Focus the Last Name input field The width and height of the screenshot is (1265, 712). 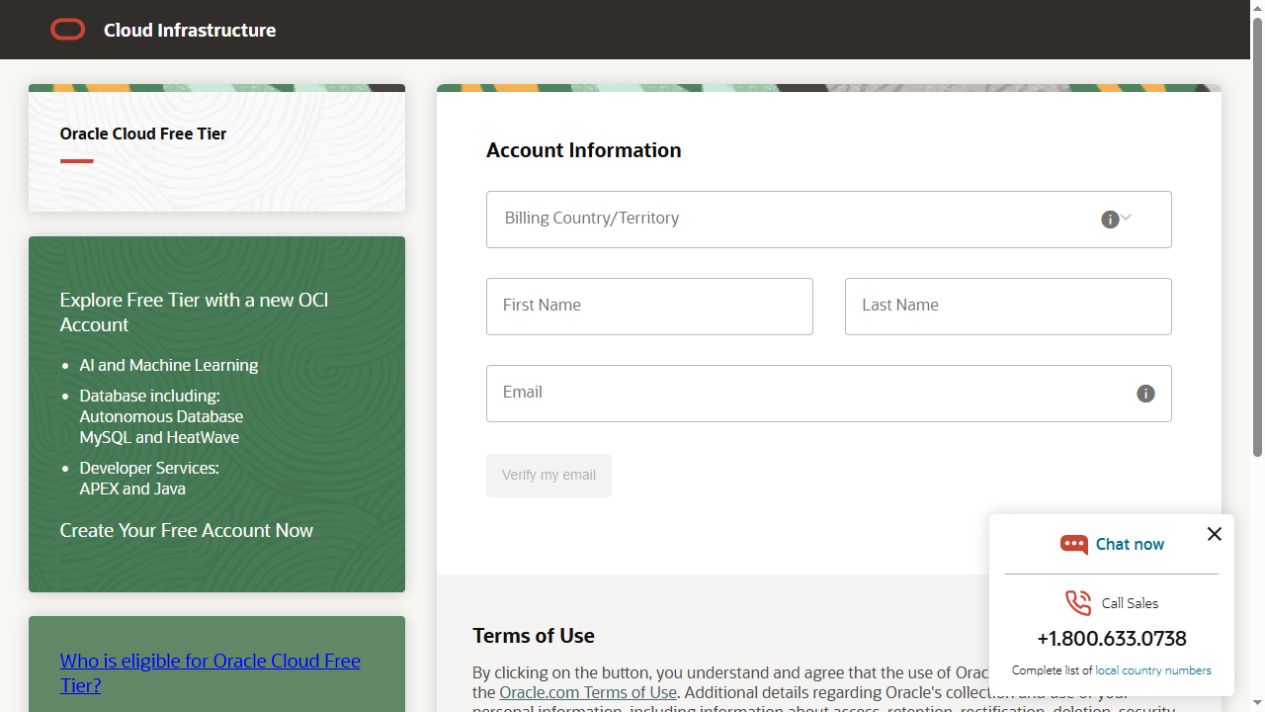1008,306
